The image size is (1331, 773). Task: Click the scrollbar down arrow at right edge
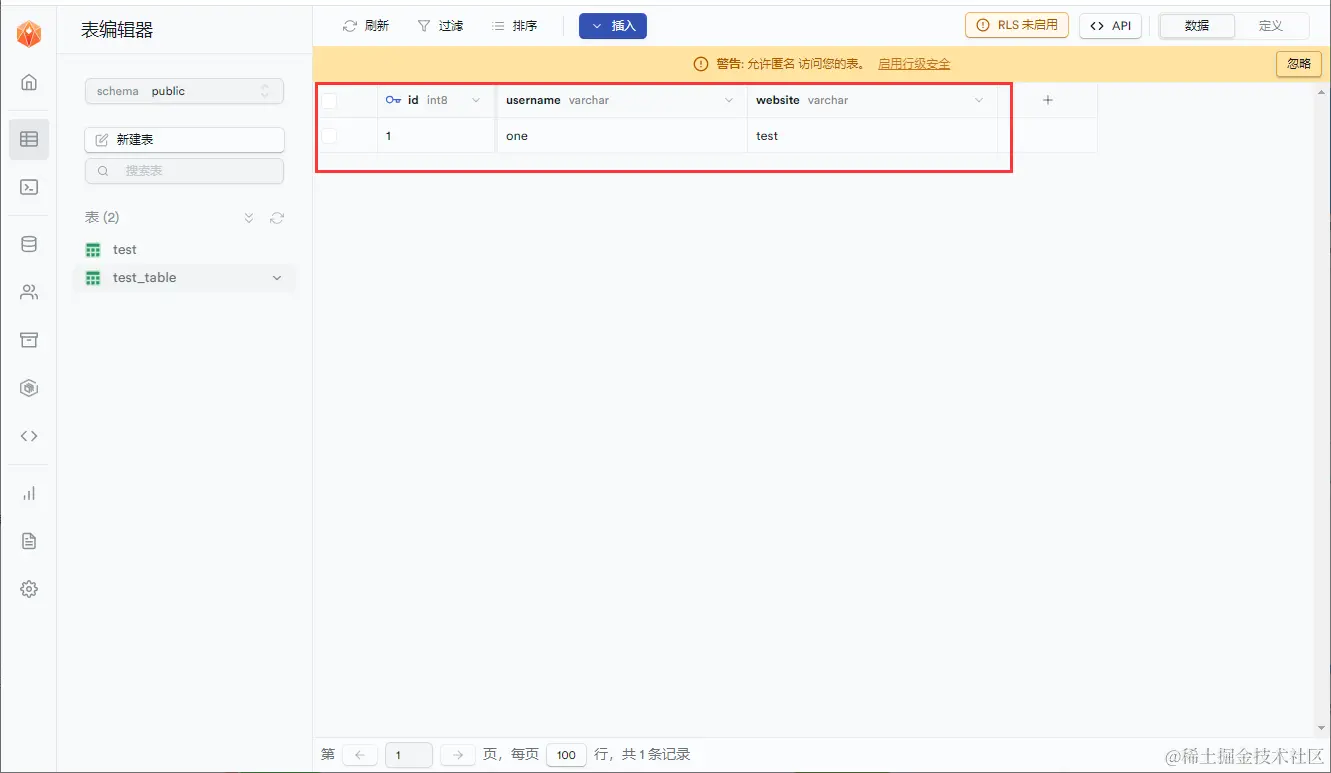click(1321, 729)
